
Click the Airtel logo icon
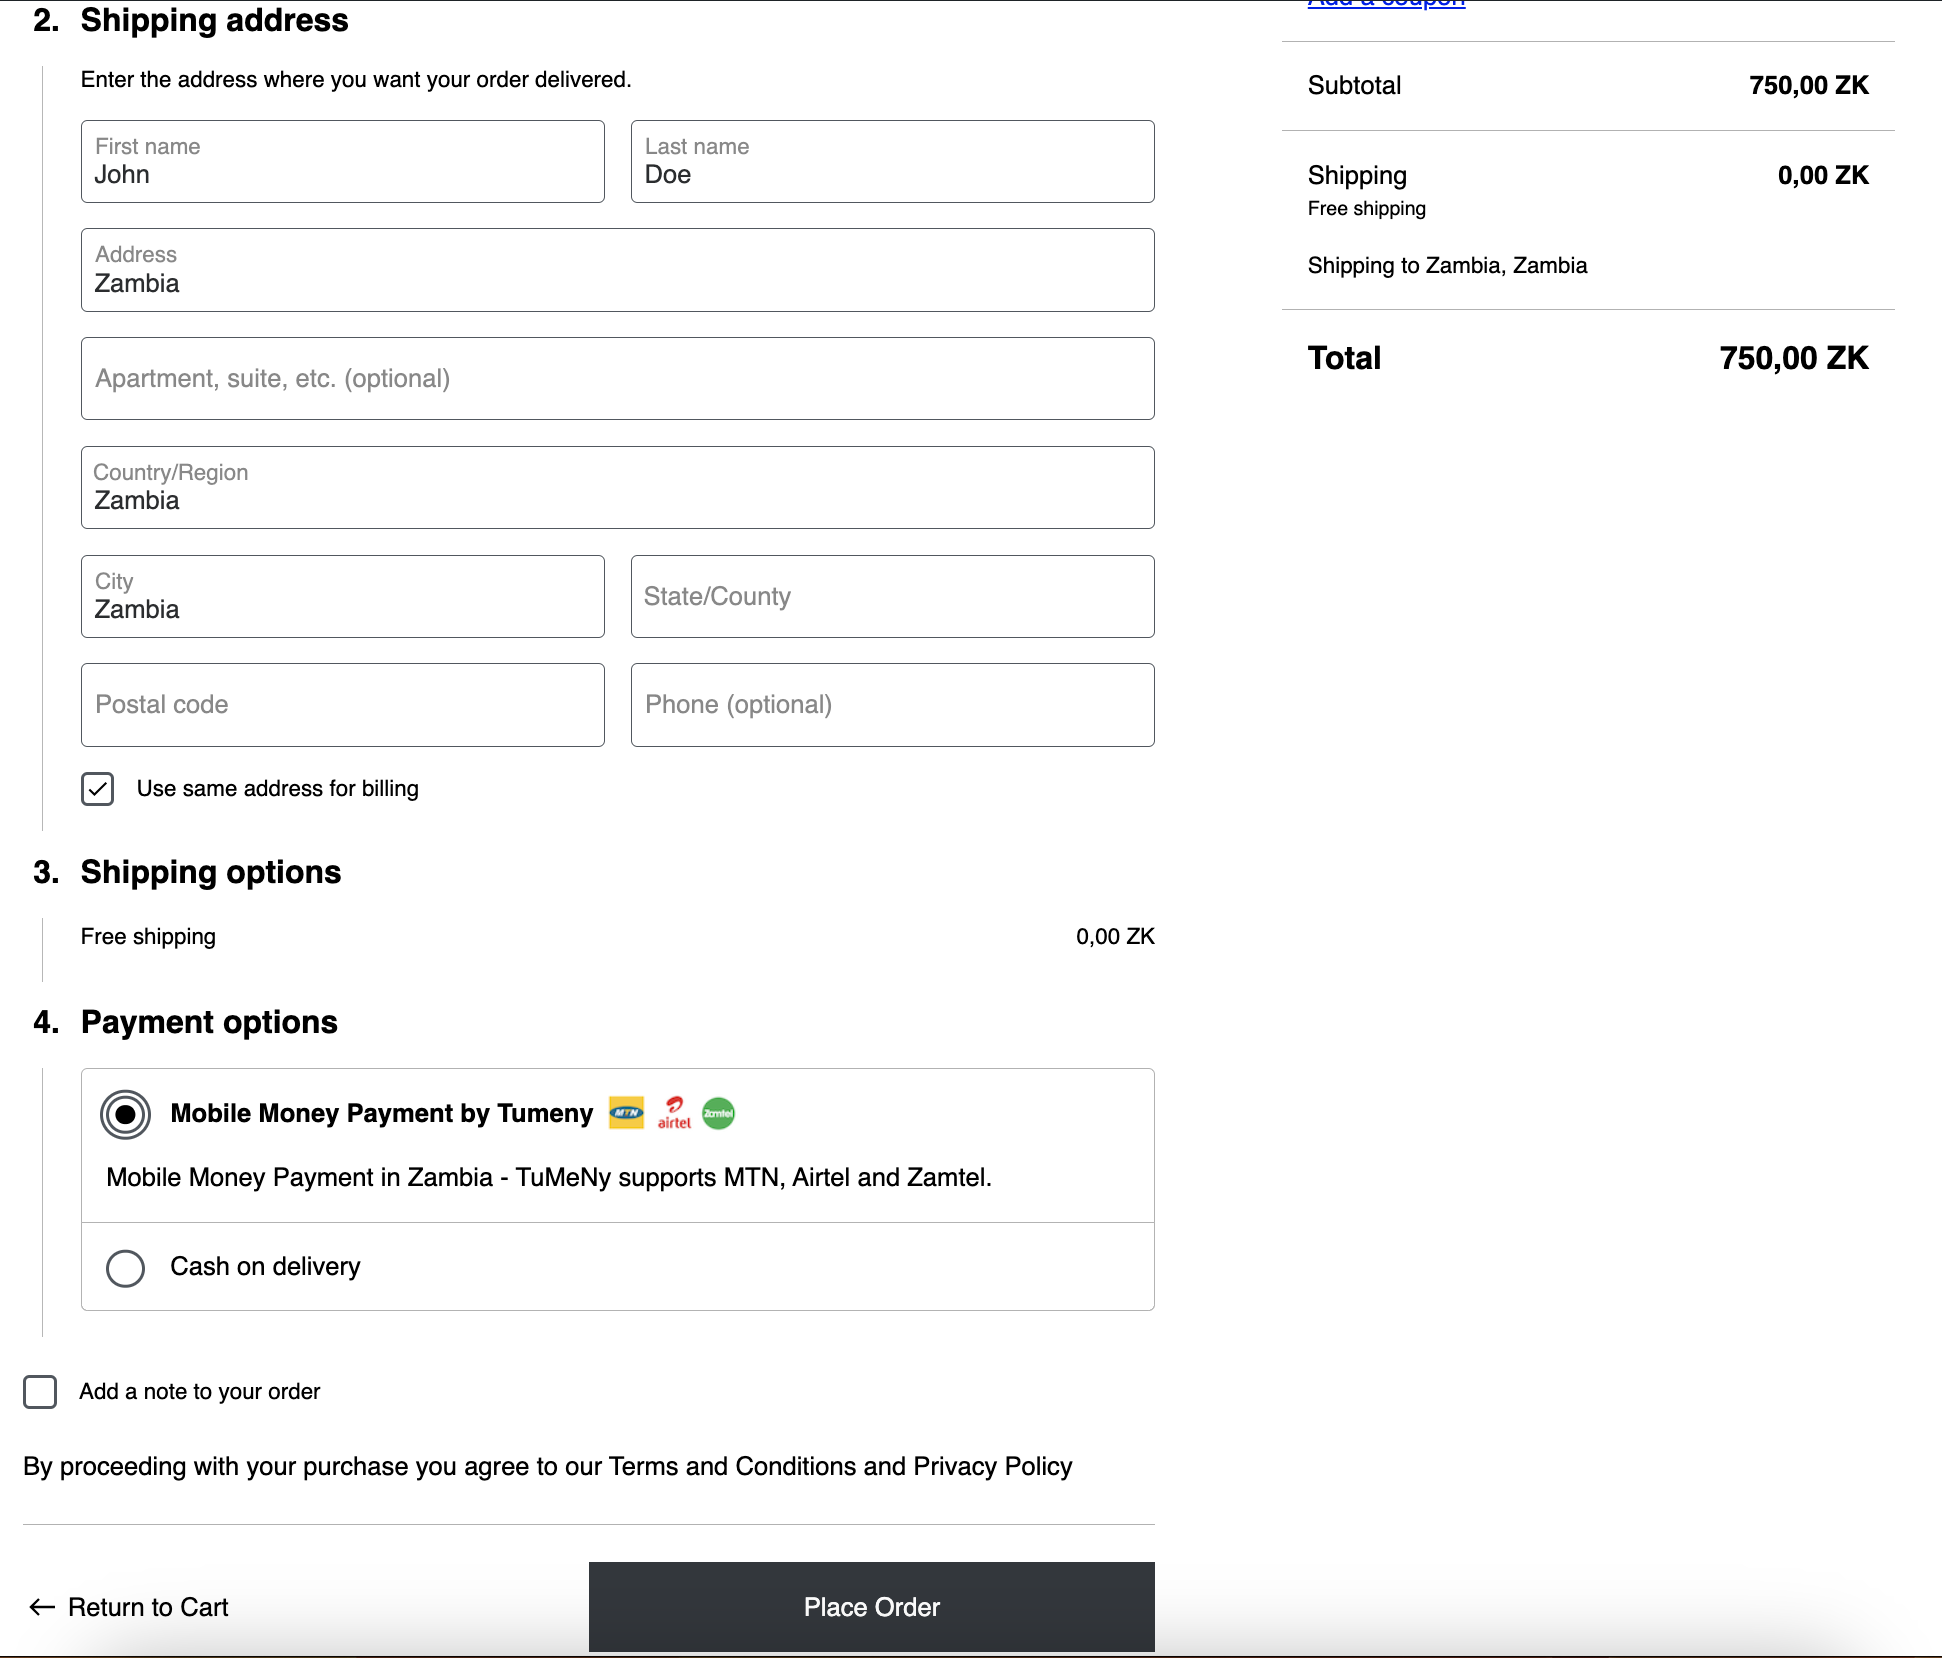tap(674, 1113)
